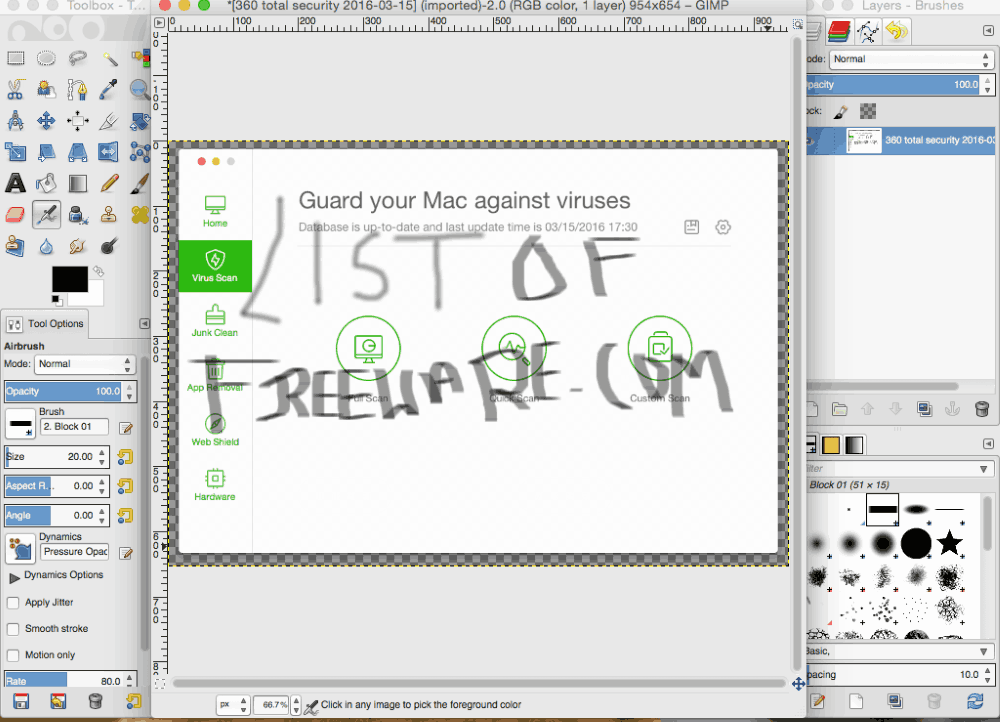This screenshot has width=1000, height=722.
Task: Open the Basic tag assignment dropdown arrow
Action: point(983,651)
